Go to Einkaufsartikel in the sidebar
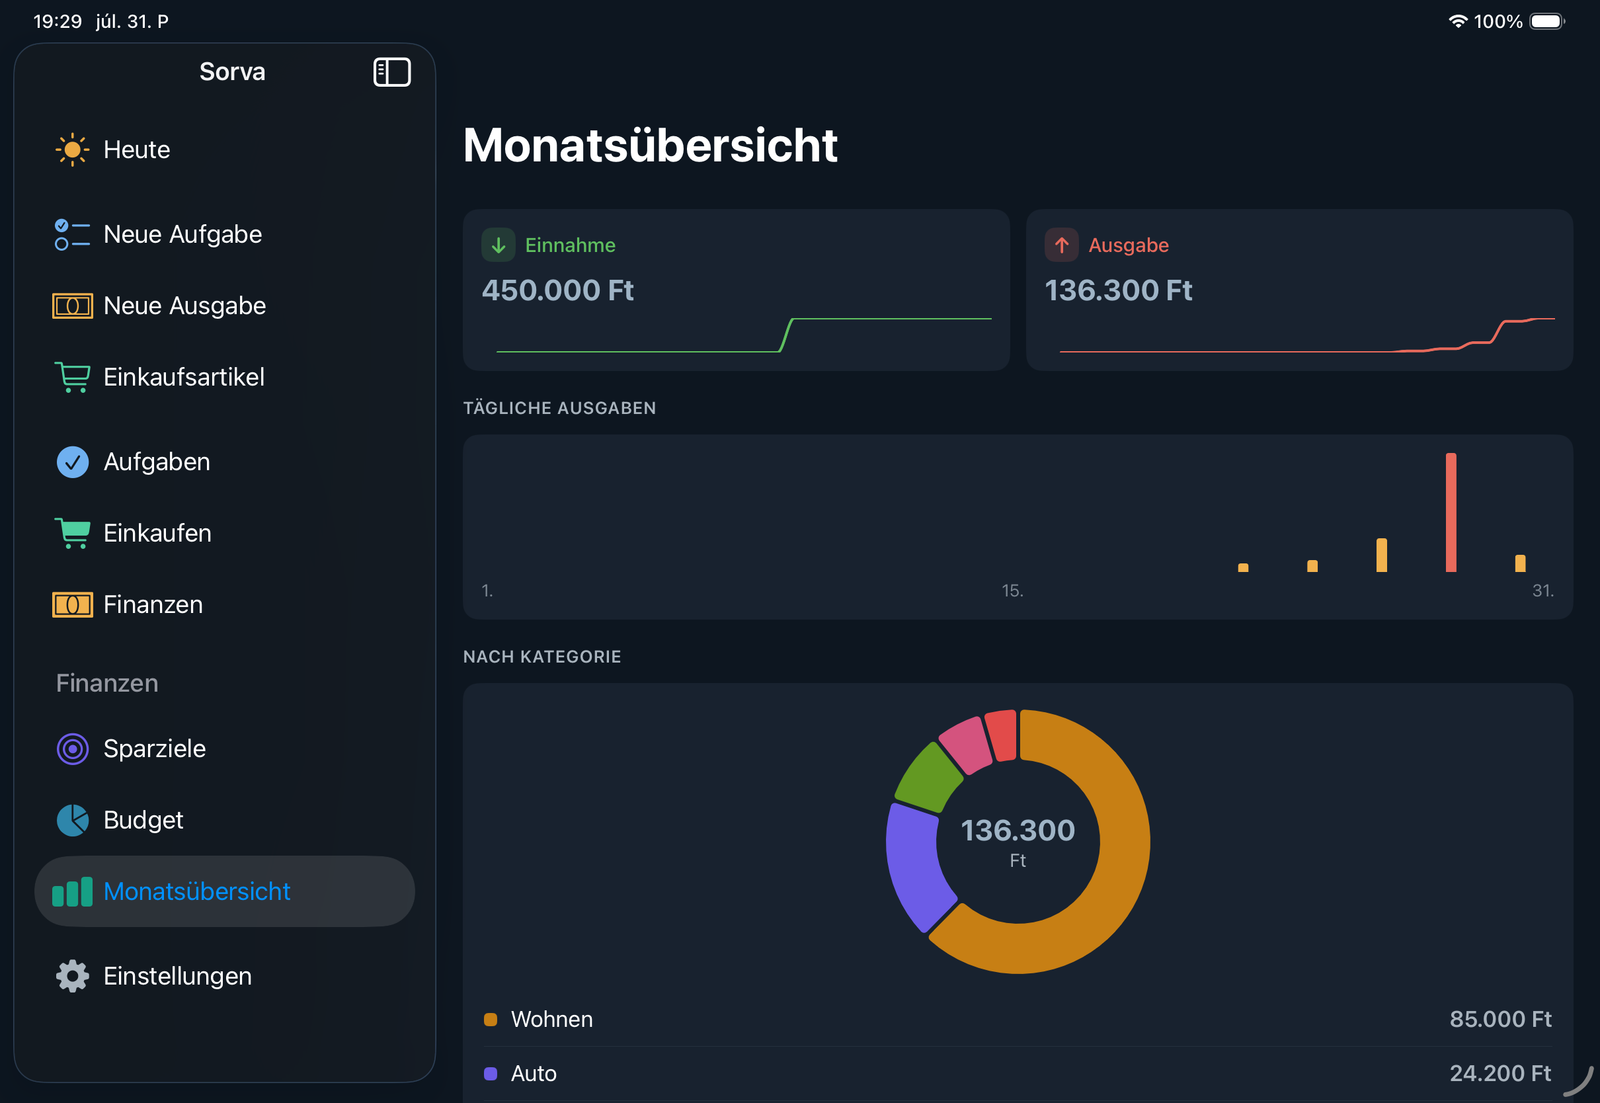 click(225, 377)
